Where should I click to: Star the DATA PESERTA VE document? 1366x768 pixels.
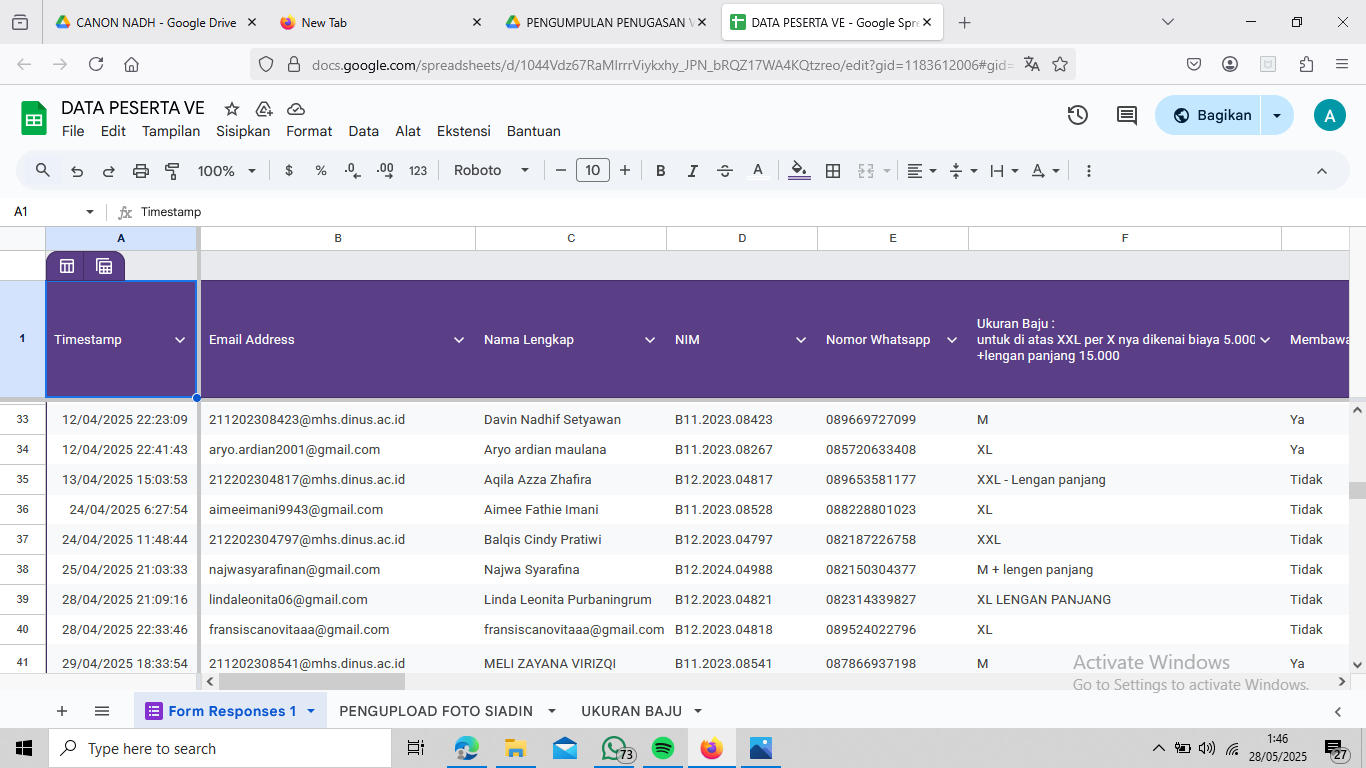pyautogui.click(x=232, y=109)
